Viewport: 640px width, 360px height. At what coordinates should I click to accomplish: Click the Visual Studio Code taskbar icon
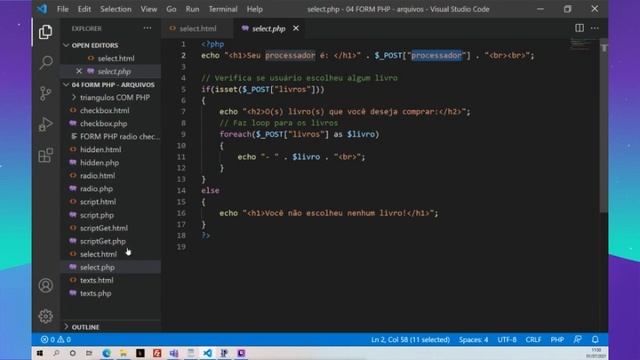coord(207,353)
